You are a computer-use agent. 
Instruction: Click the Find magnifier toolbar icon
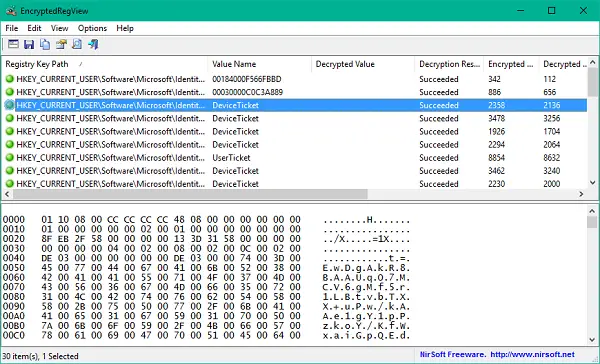tap(77, 44)
